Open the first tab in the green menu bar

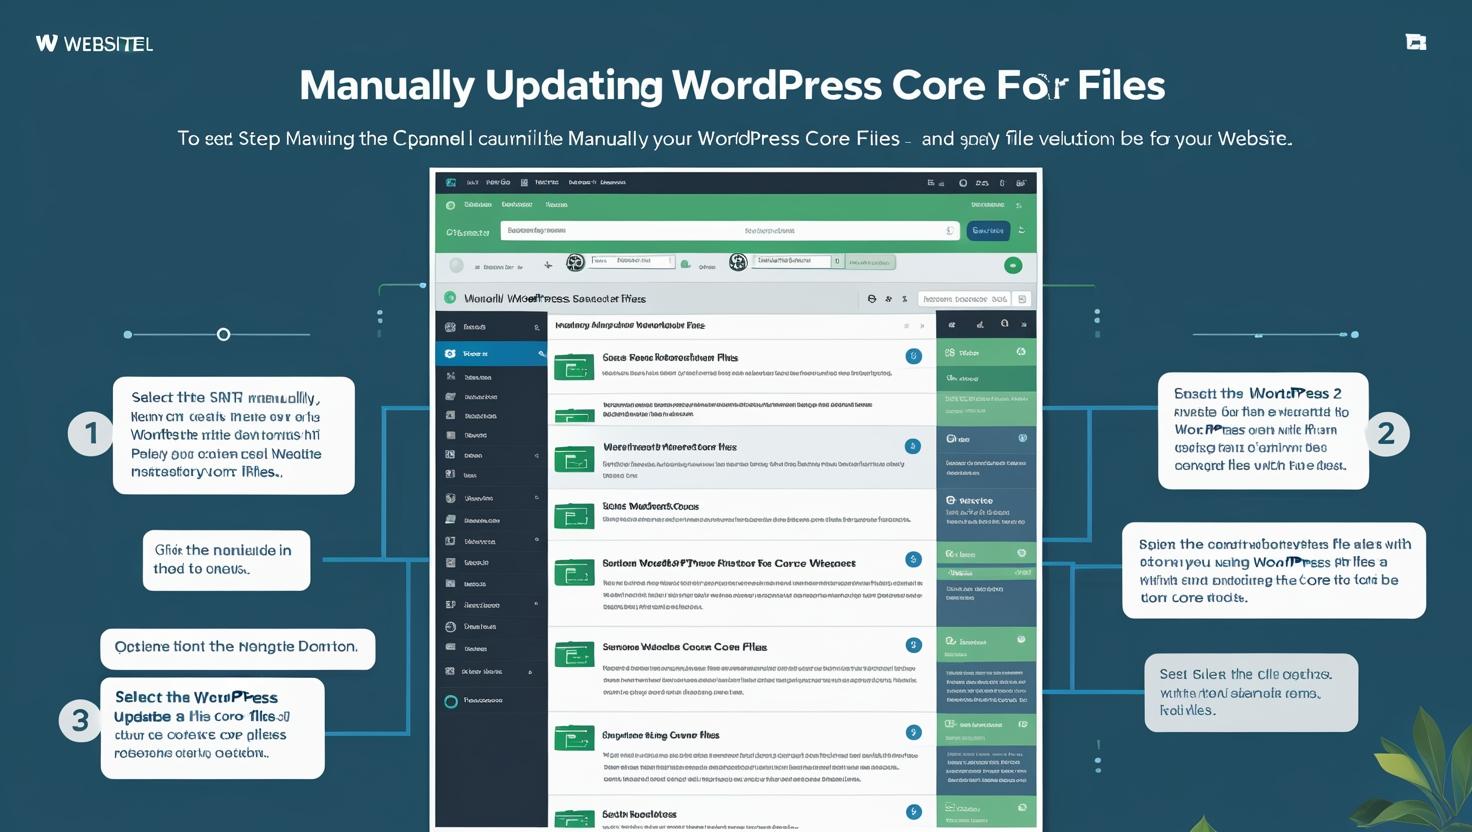pos(478,205)
